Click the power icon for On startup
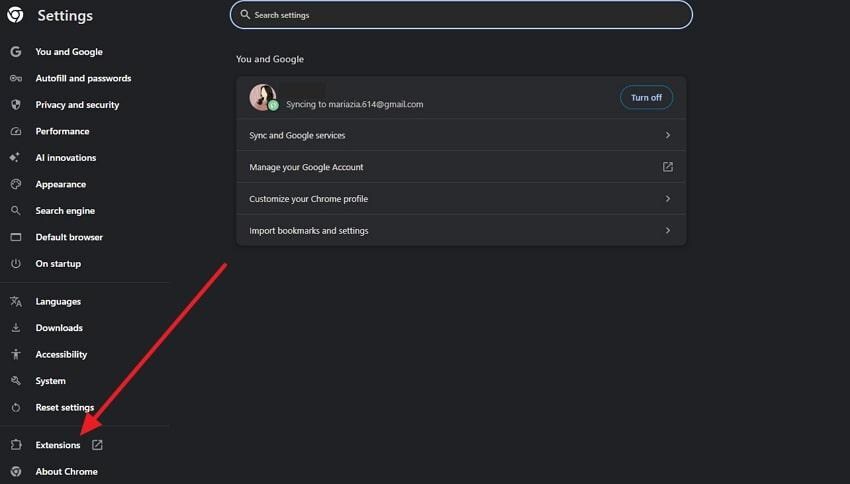 point(16,263)
